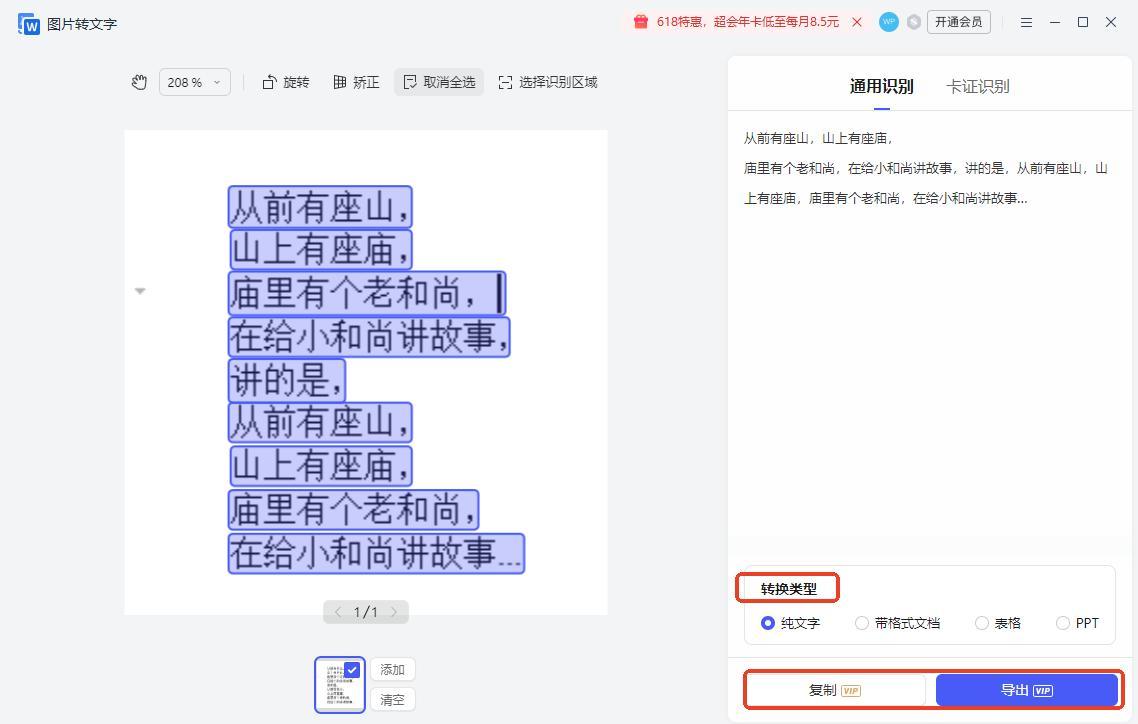1138x724 pixels.
Task: Select the 纯文字 radio option
Action: coord(768,623)
